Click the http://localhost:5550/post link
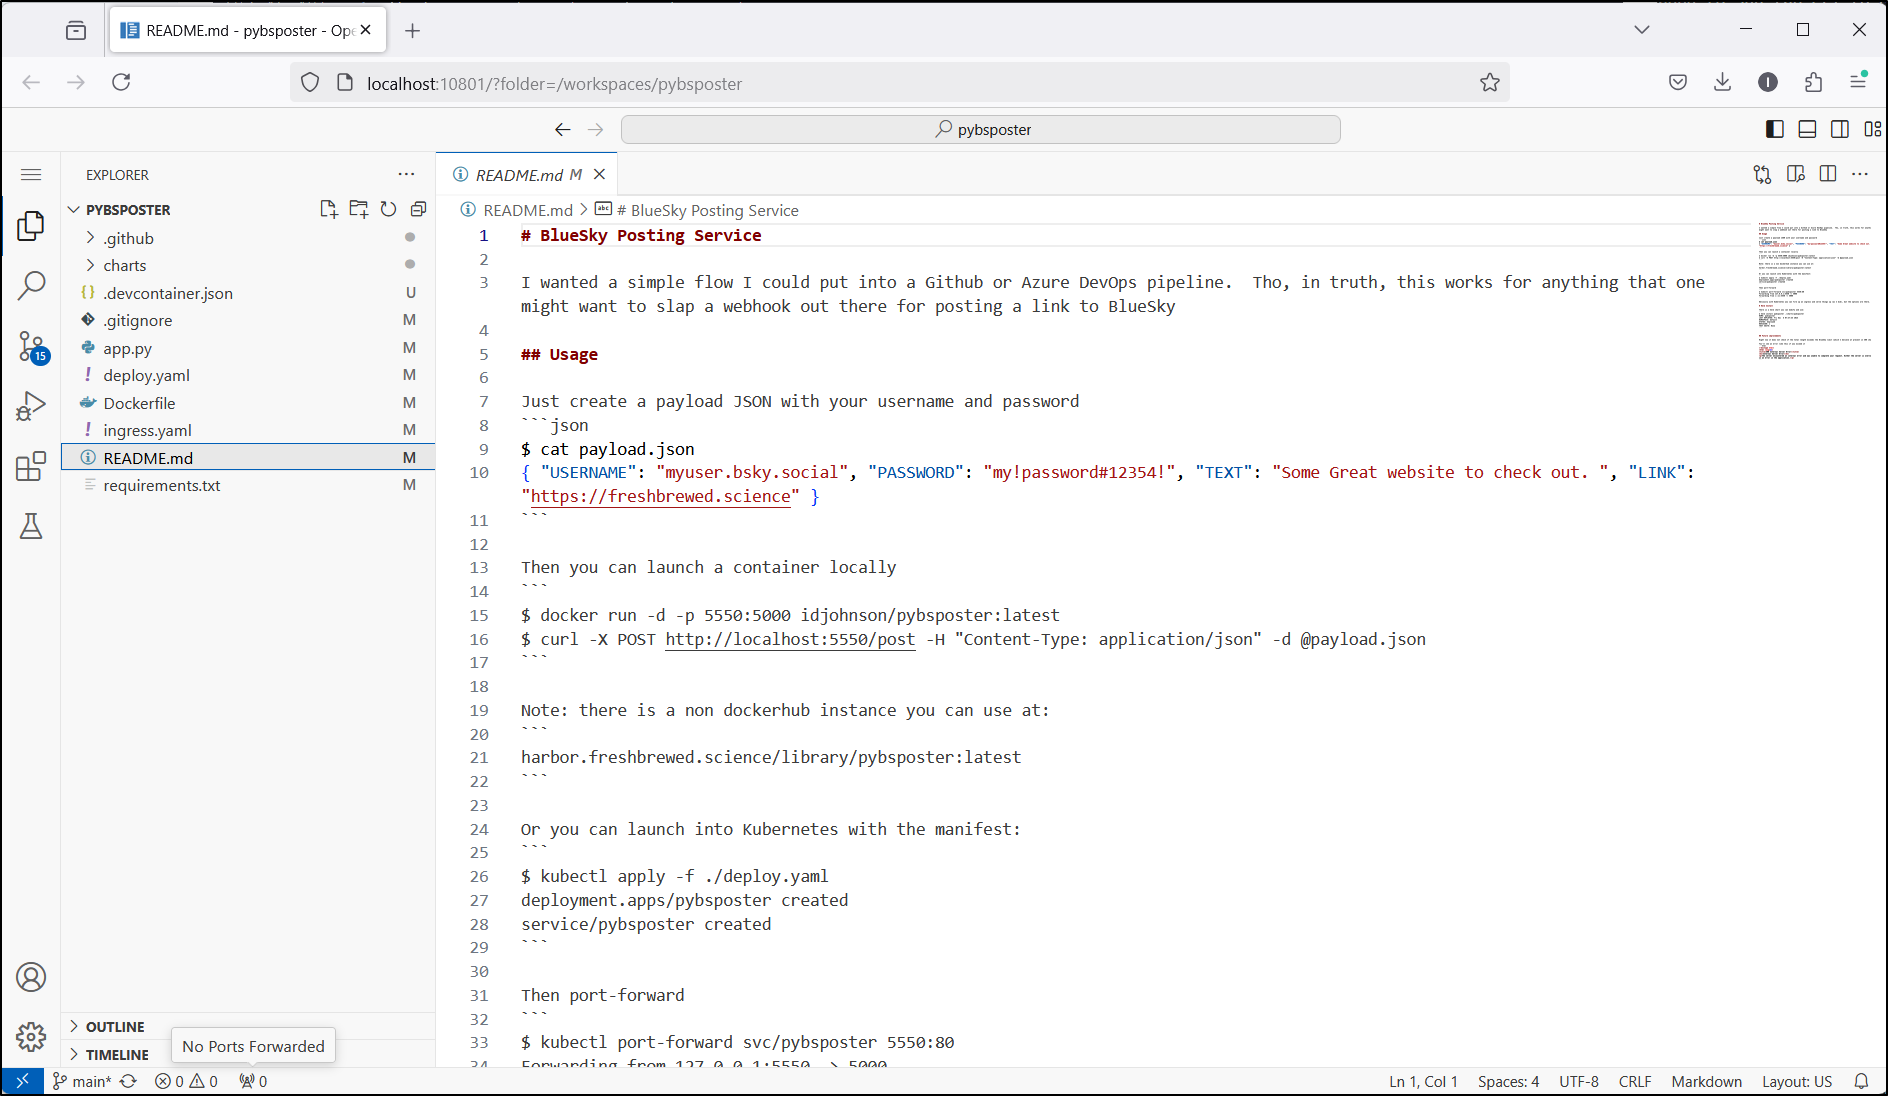The height and width of the screenshot is (1096, 1888). 790,639
